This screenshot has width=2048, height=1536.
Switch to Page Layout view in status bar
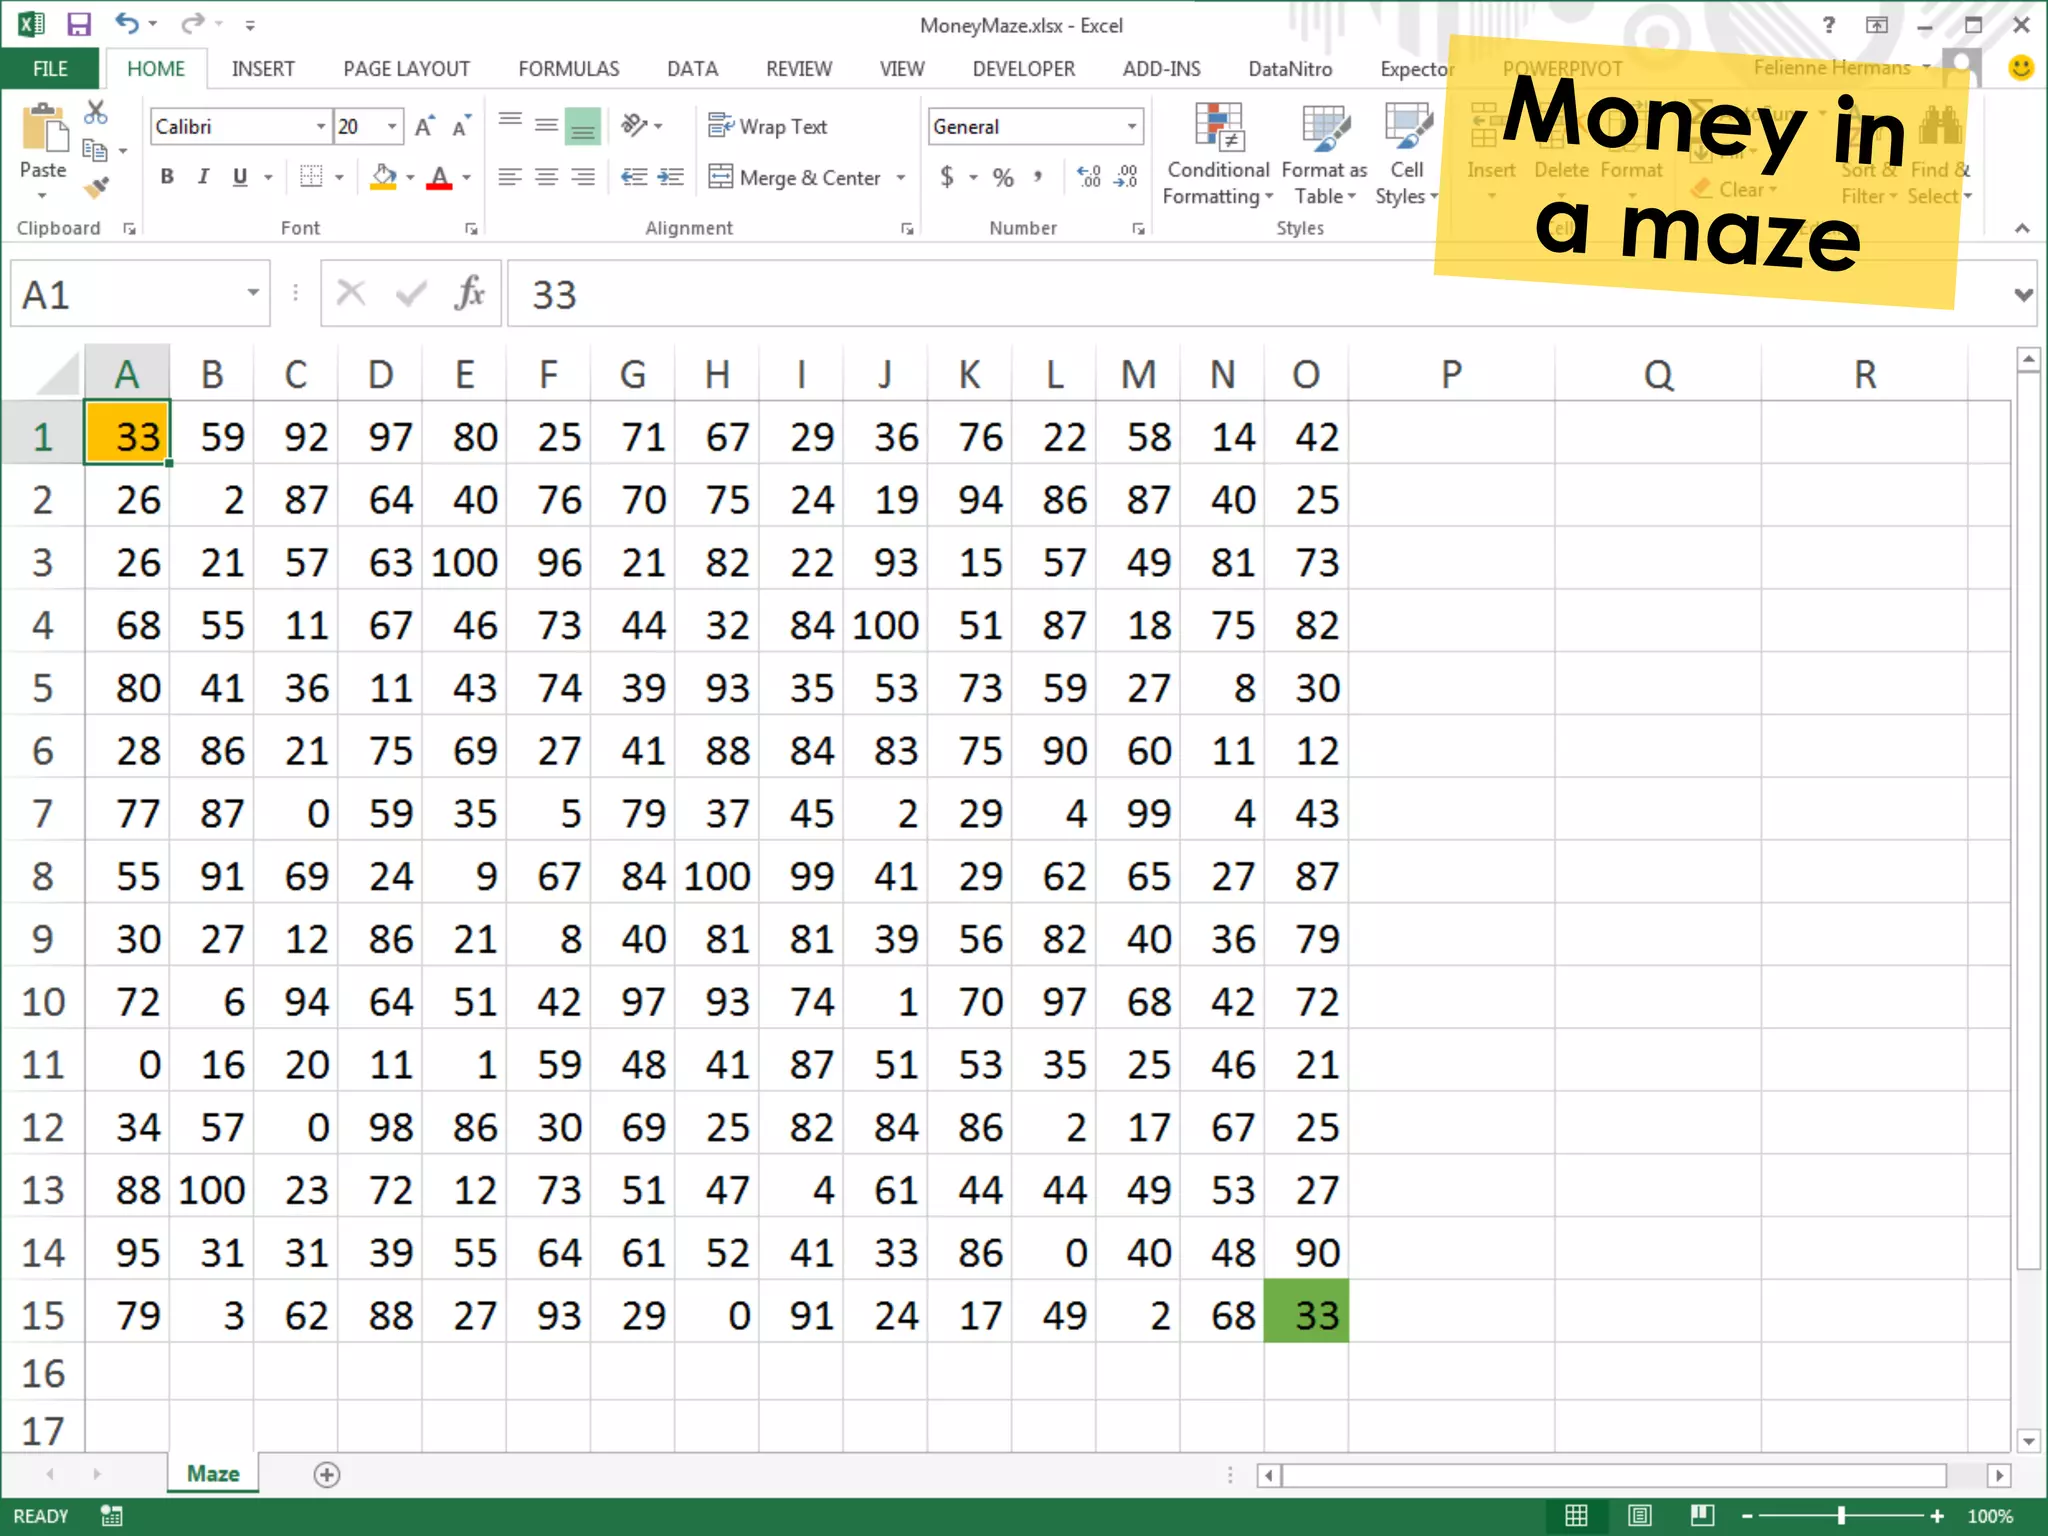coord(1639,1515)
